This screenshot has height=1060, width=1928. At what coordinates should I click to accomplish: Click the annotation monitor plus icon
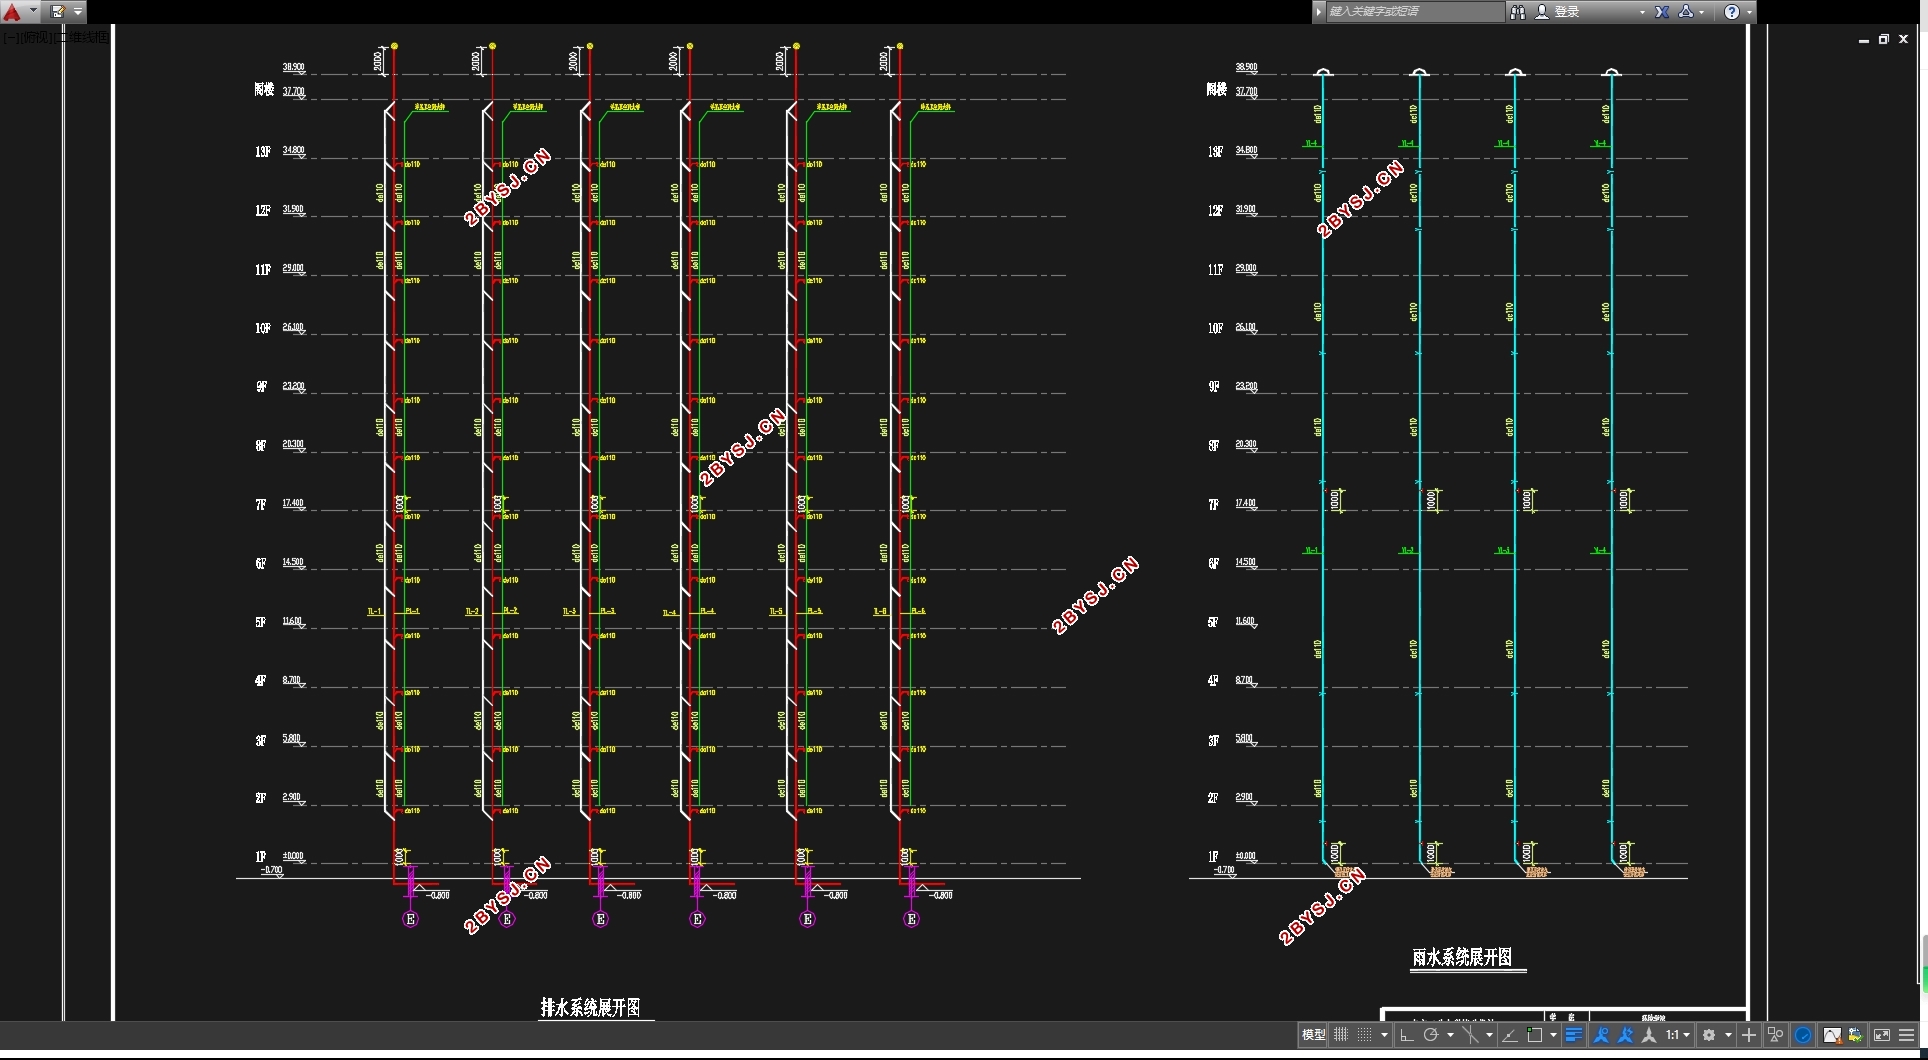[1749, 1035]
